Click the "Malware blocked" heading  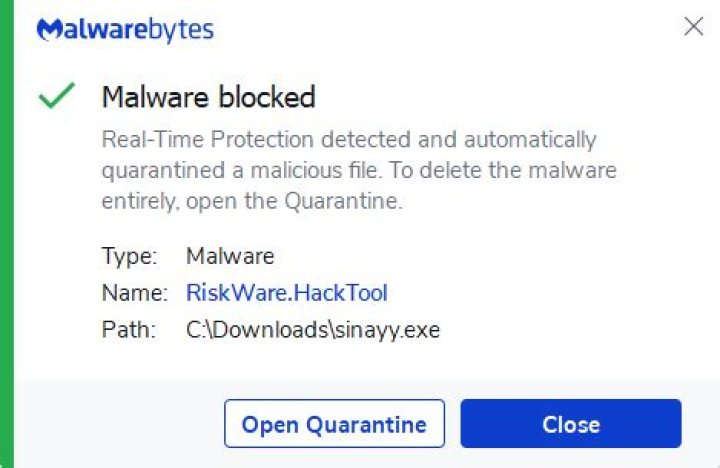[x=208, y=97]
